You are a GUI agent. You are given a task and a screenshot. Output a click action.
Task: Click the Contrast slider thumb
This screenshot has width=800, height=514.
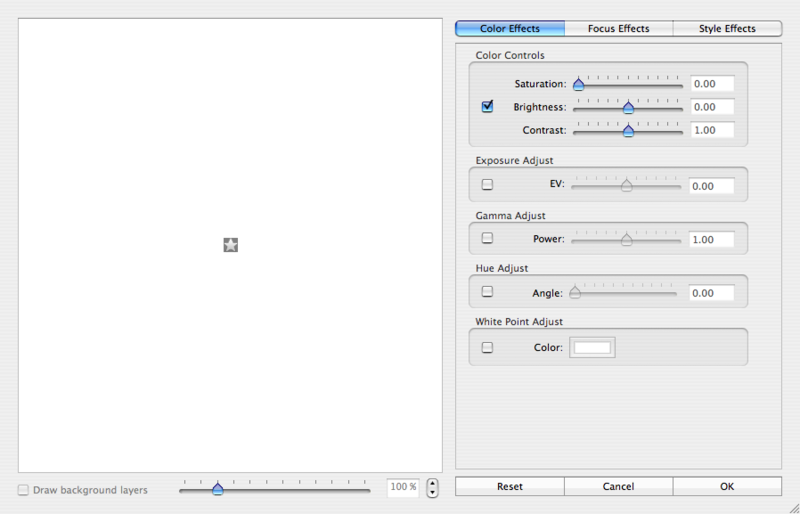point(628,131)
